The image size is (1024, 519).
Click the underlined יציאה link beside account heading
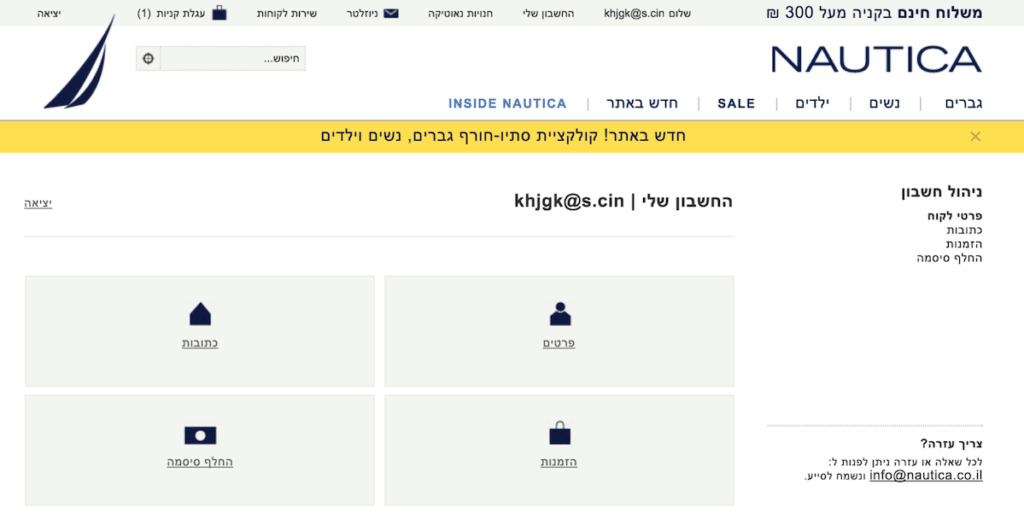click(x=38, y=203)
